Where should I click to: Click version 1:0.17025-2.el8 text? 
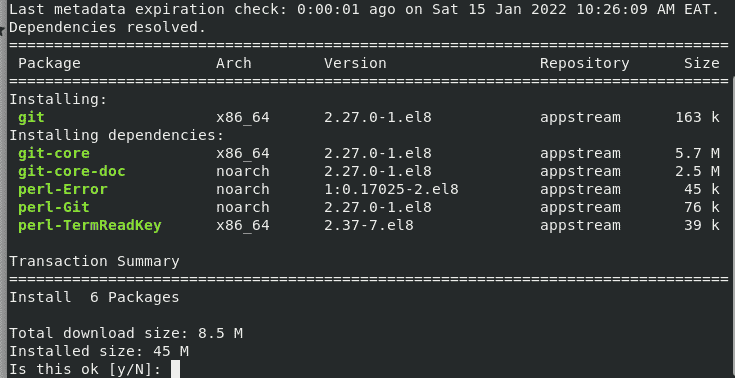pos(391,189)
